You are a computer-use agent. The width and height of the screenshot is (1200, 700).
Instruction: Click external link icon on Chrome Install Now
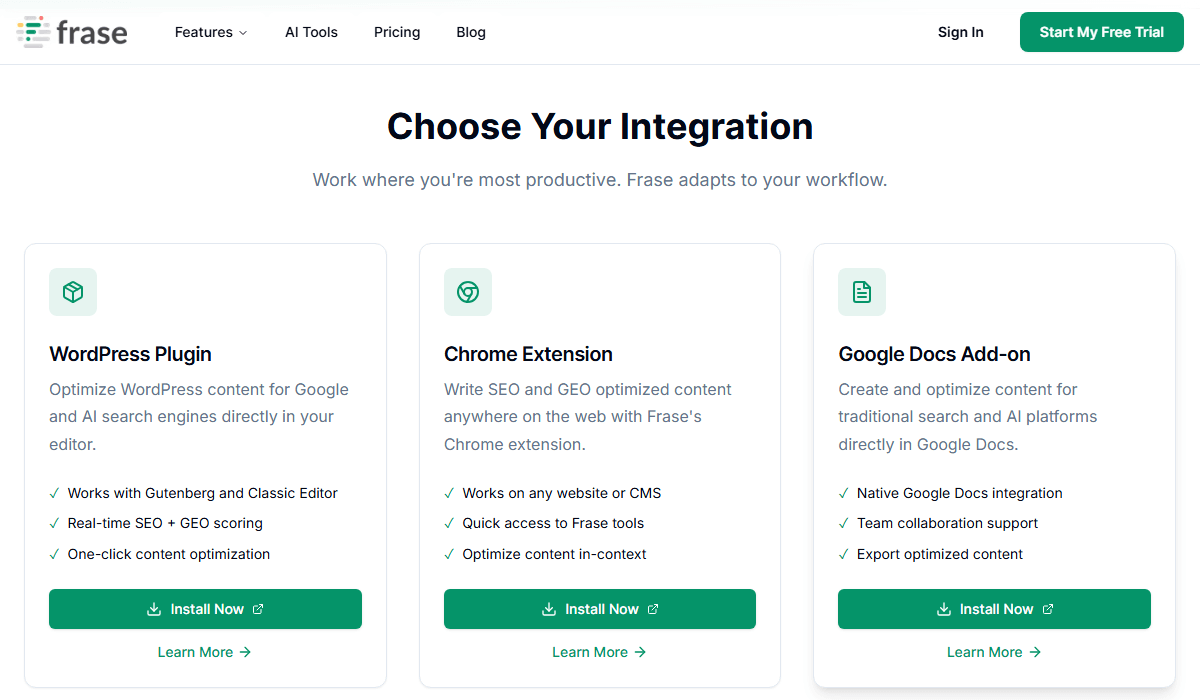coord(654,609)
